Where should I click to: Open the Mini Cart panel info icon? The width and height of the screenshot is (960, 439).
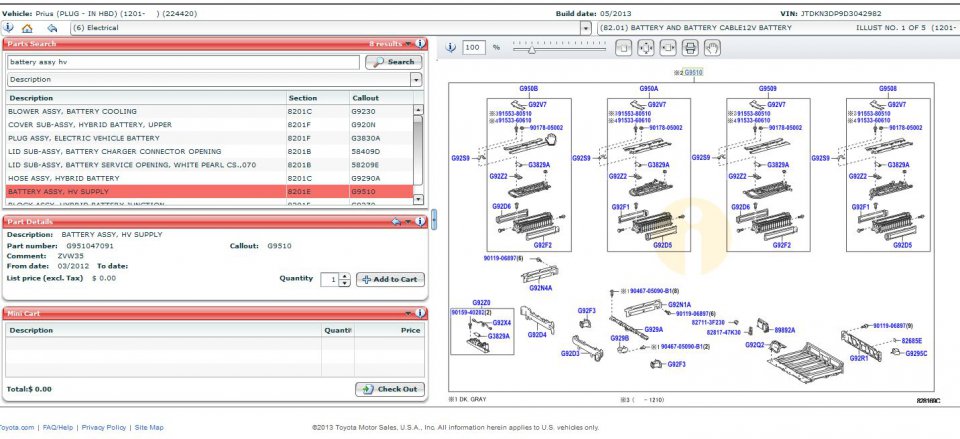tap(420, 313)
